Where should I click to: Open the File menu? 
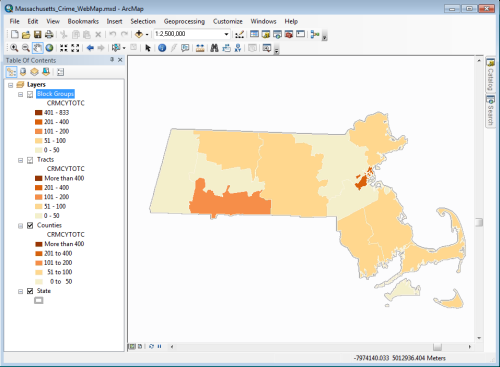[x=14, y=21]
